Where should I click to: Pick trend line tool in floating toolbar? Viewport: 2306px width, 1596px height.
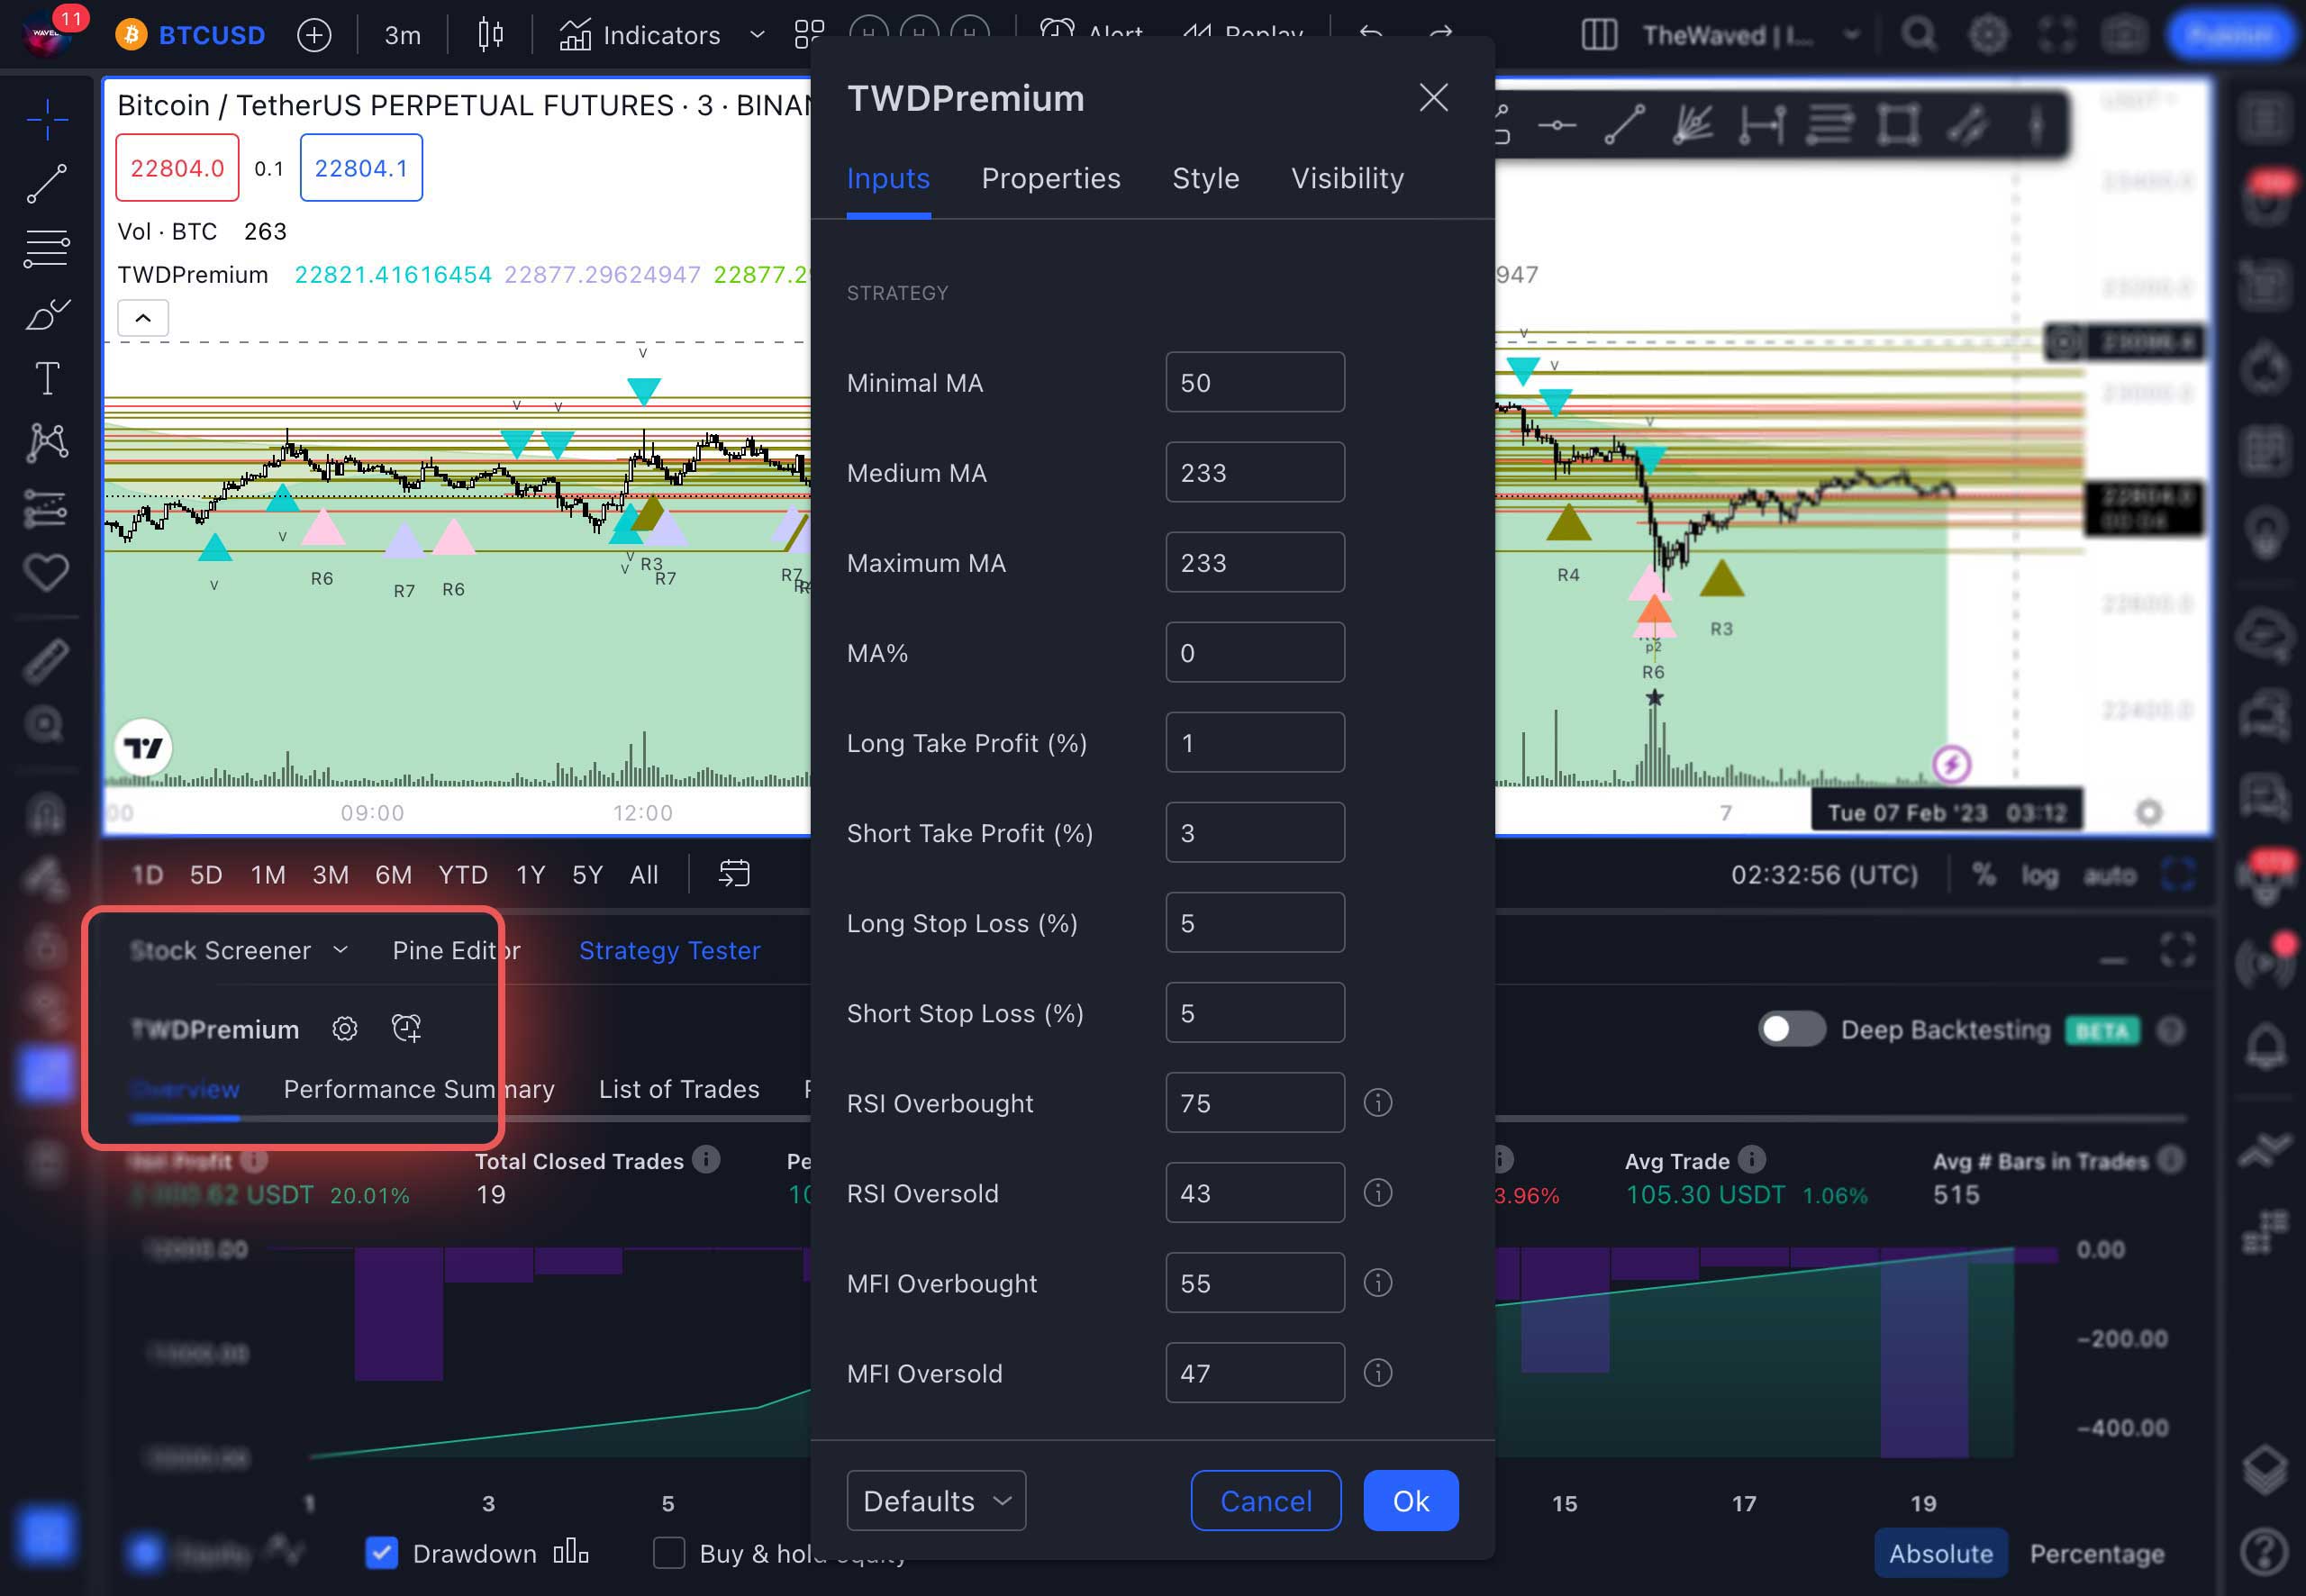[1624, 125]
